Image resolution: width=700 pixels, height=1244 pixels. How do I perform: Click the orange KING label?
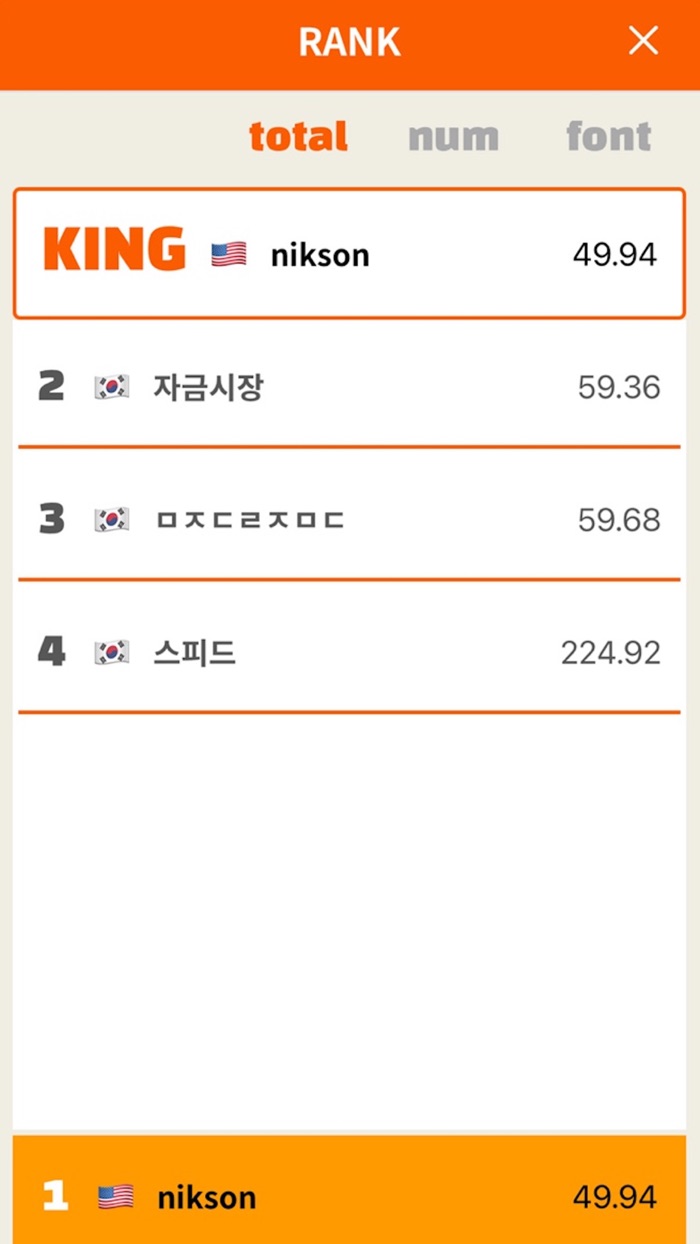(x=113, y=250)
